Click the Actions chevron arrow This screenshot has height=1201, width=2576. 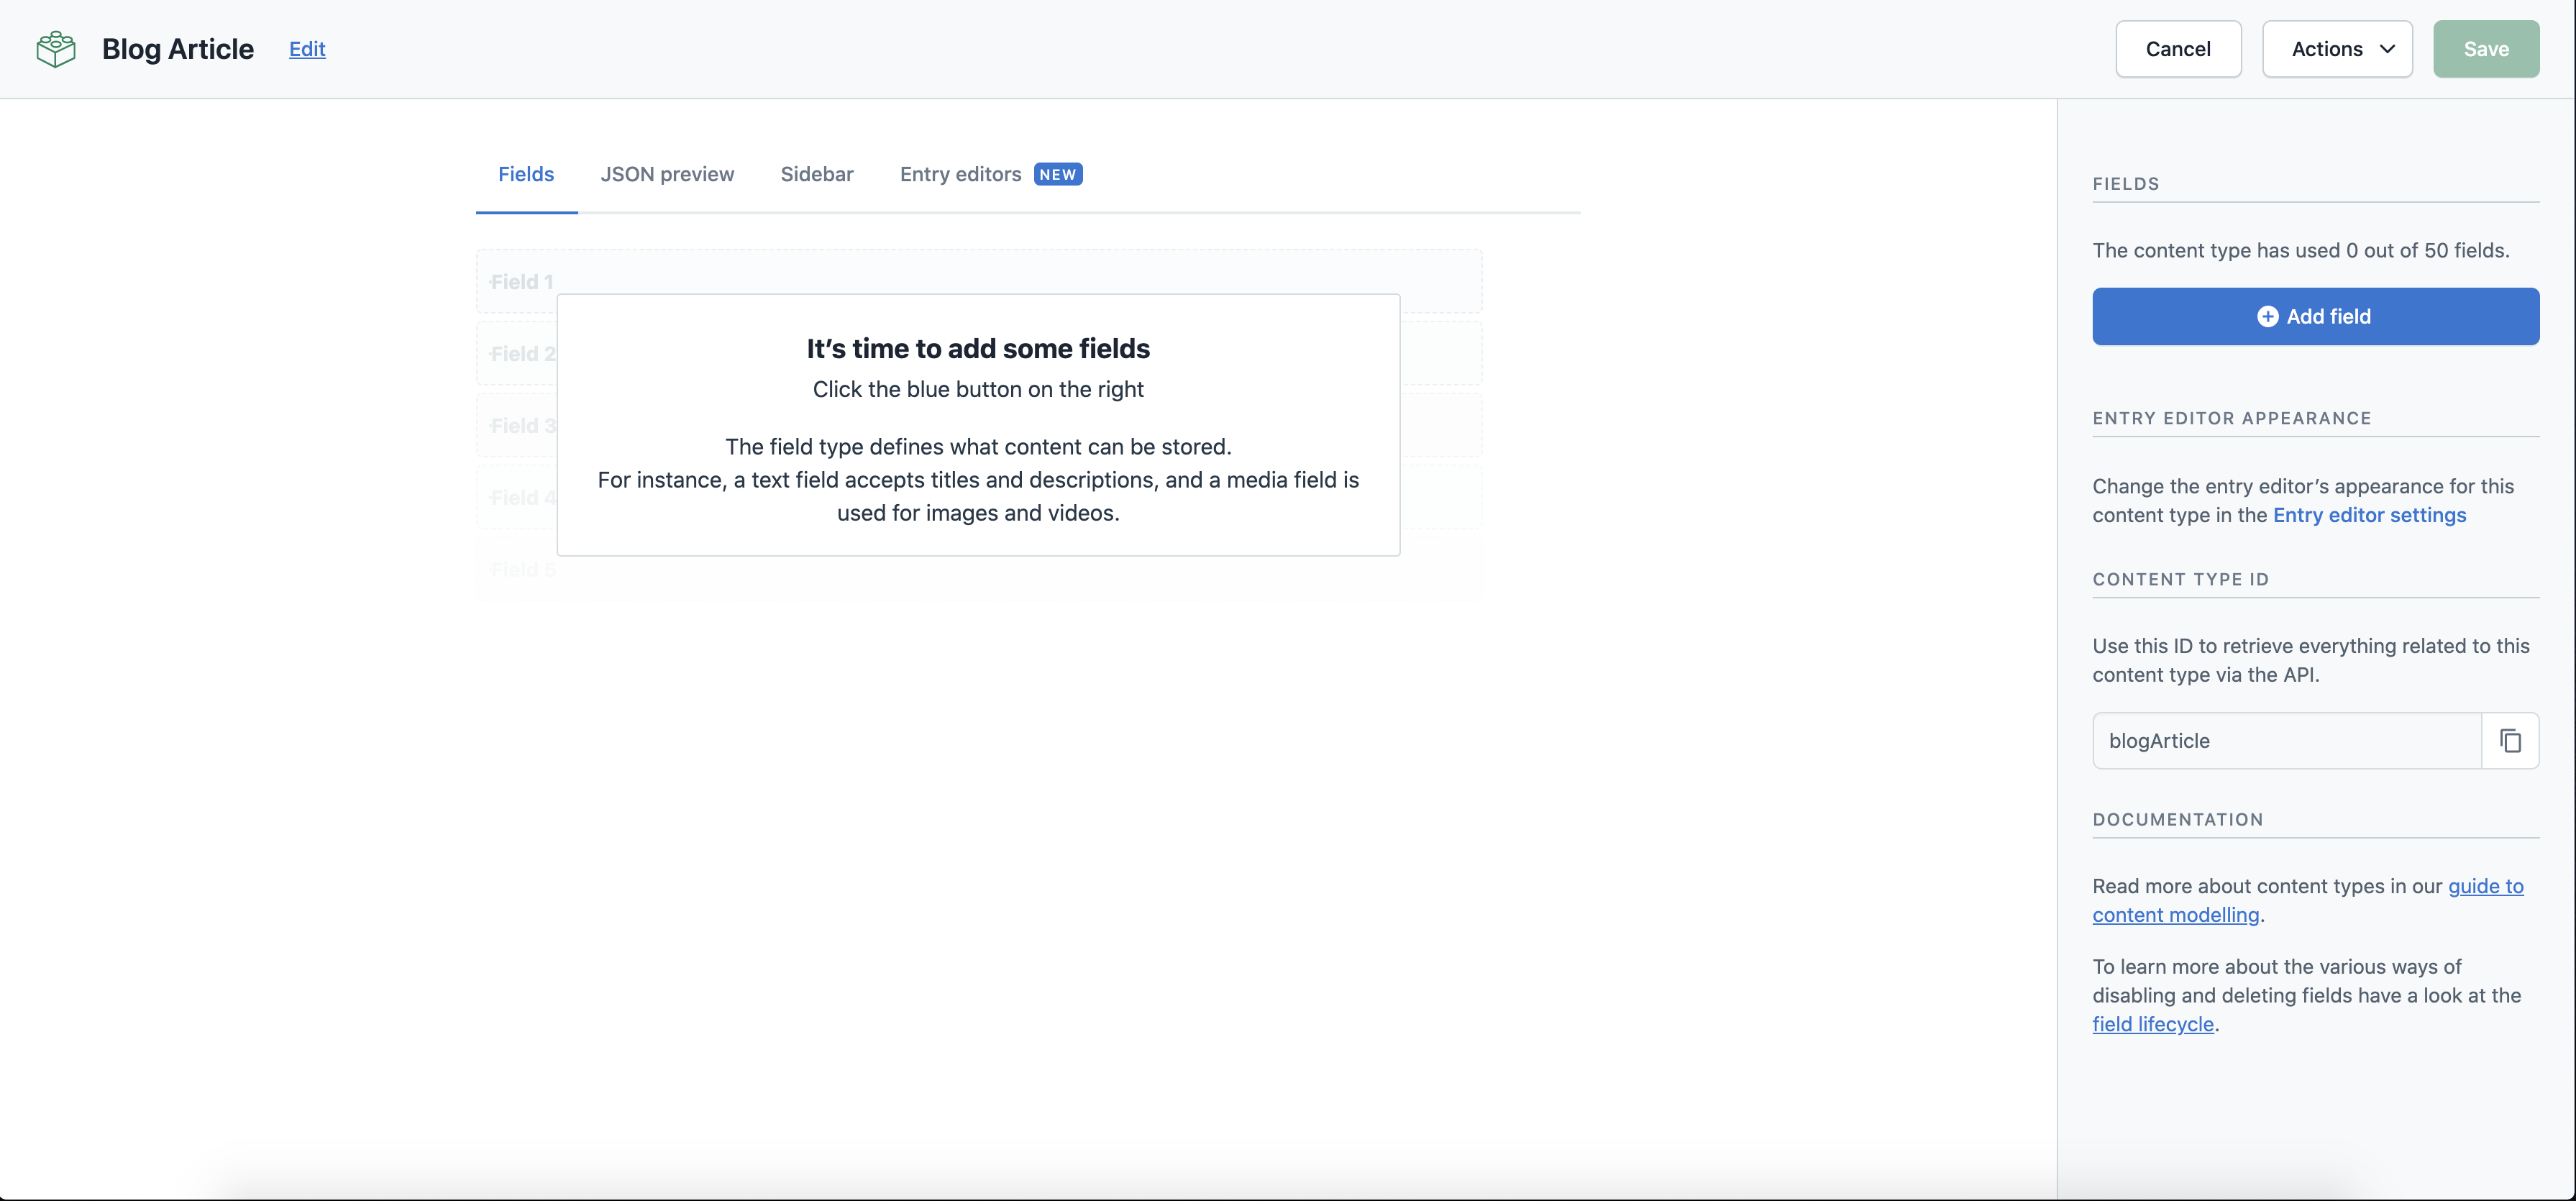pos(2388,49)
